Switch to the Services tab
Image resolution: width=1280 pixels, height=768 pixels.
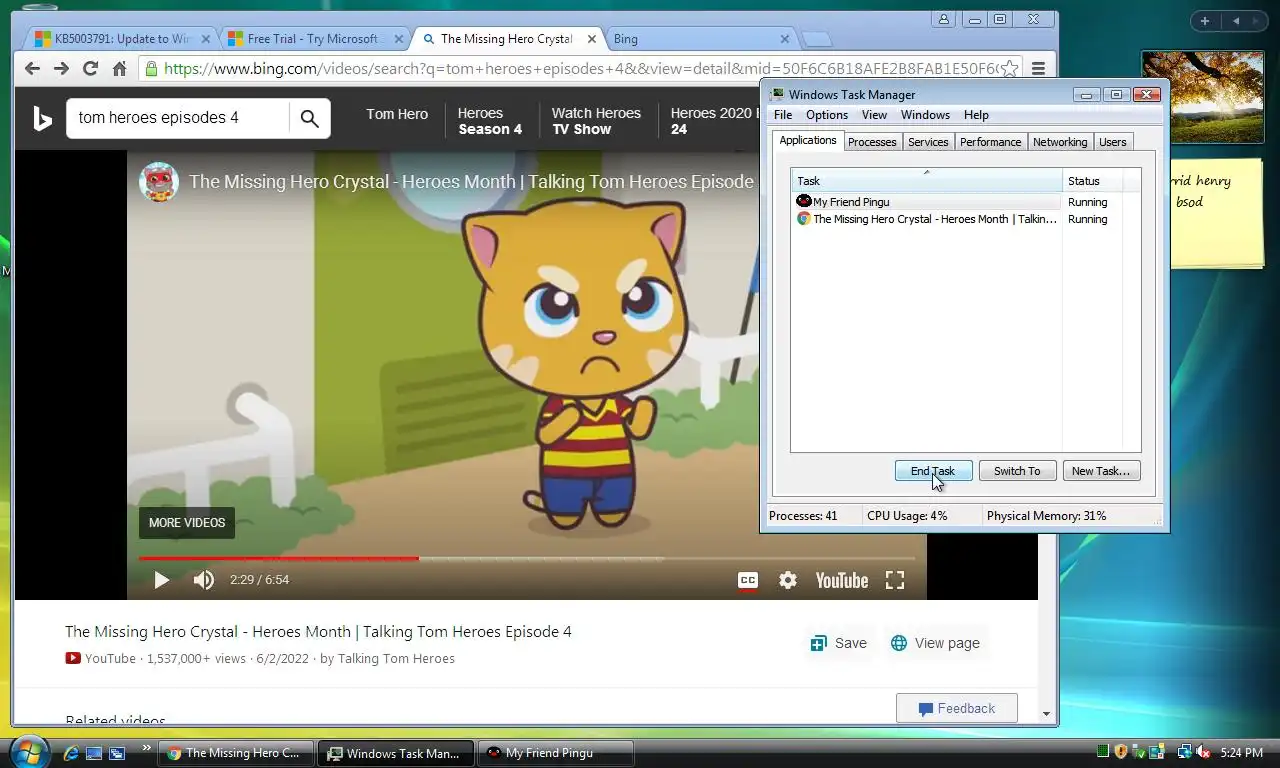[928, 142]
